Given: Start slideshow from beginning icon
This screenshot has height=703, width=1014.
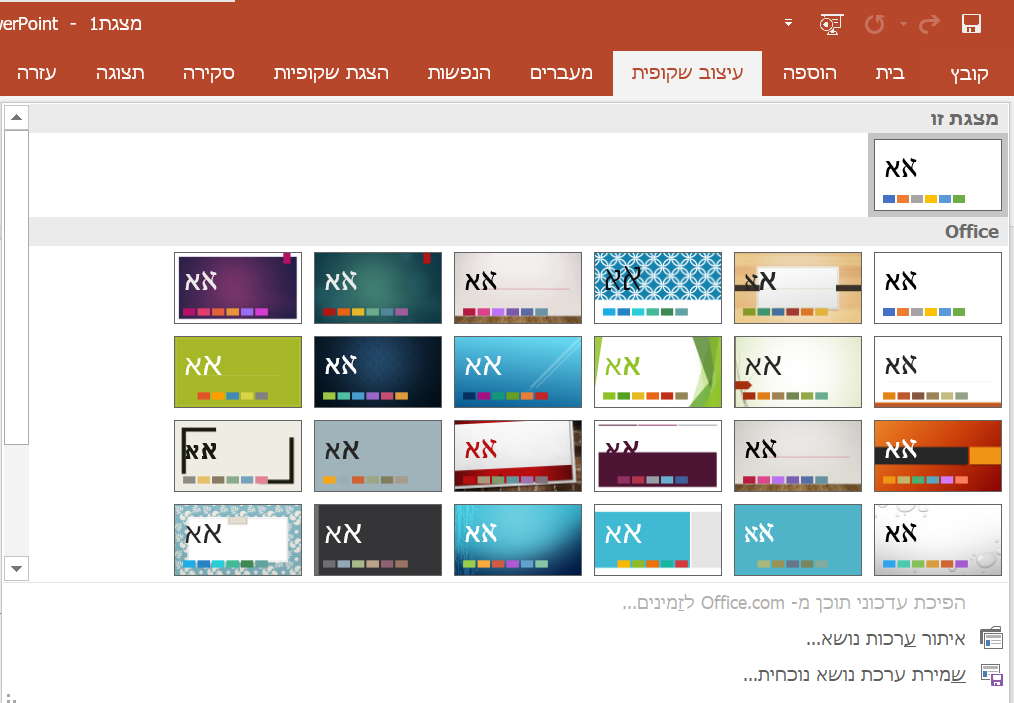Looking at the screenshot, I should [x=831, y=25].
